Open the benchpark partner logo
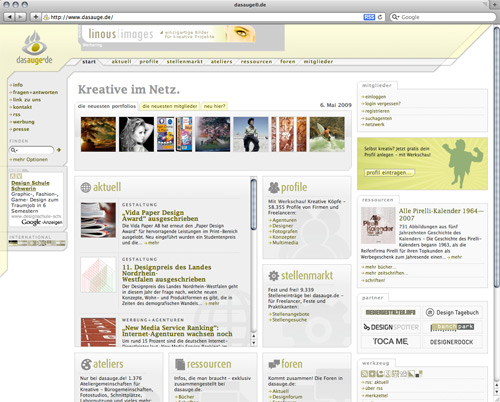The height and width of the screenshot is (402, 500). [x=452, y=327]
